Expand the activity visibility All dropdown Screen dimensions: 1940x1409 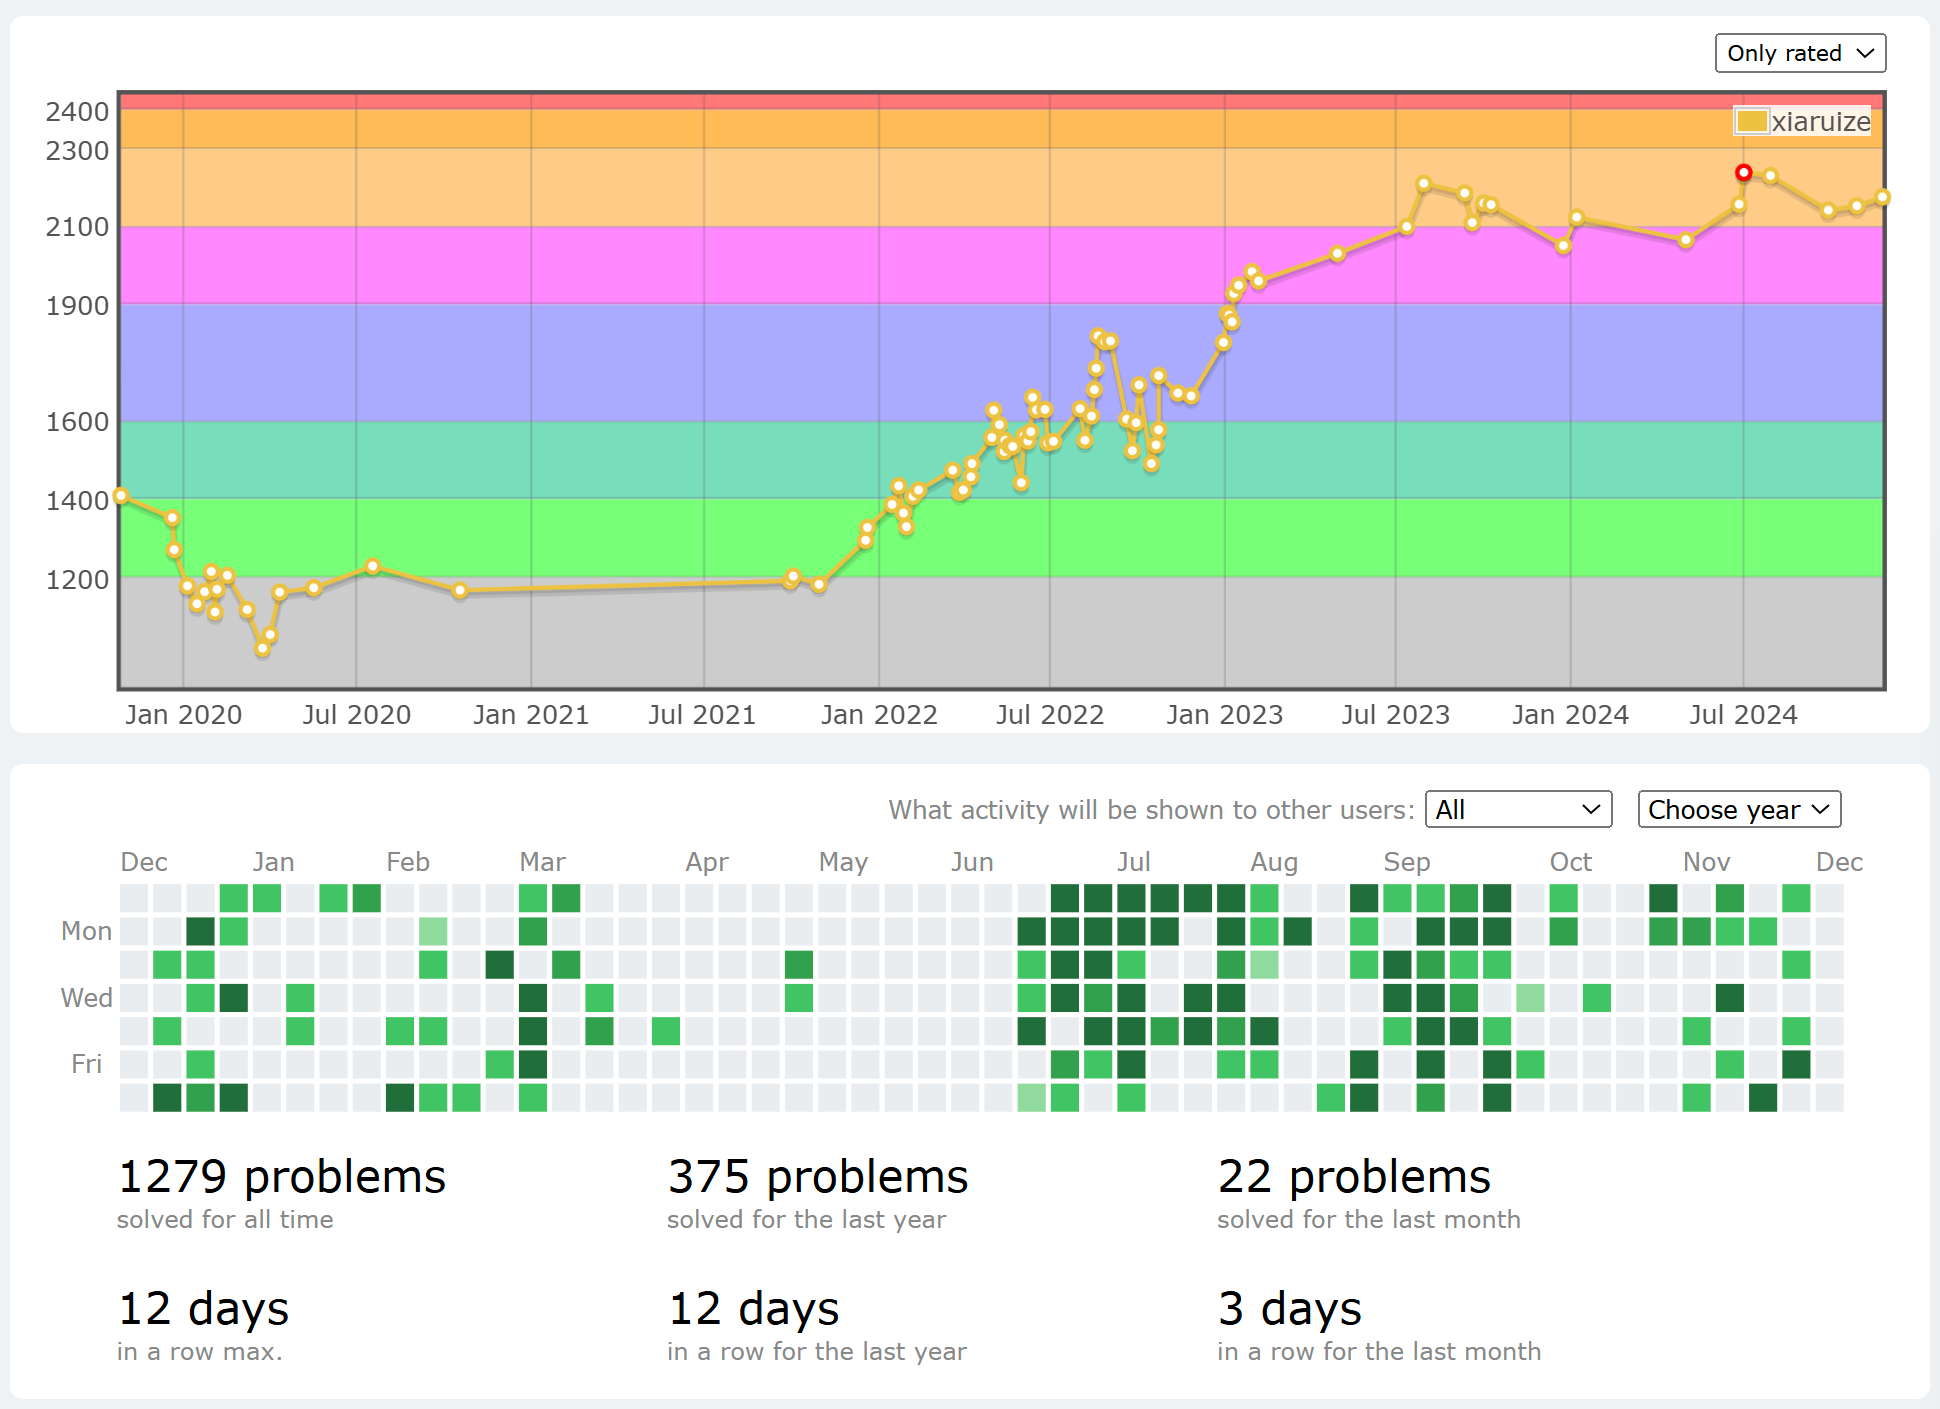tap(1517, 809)
